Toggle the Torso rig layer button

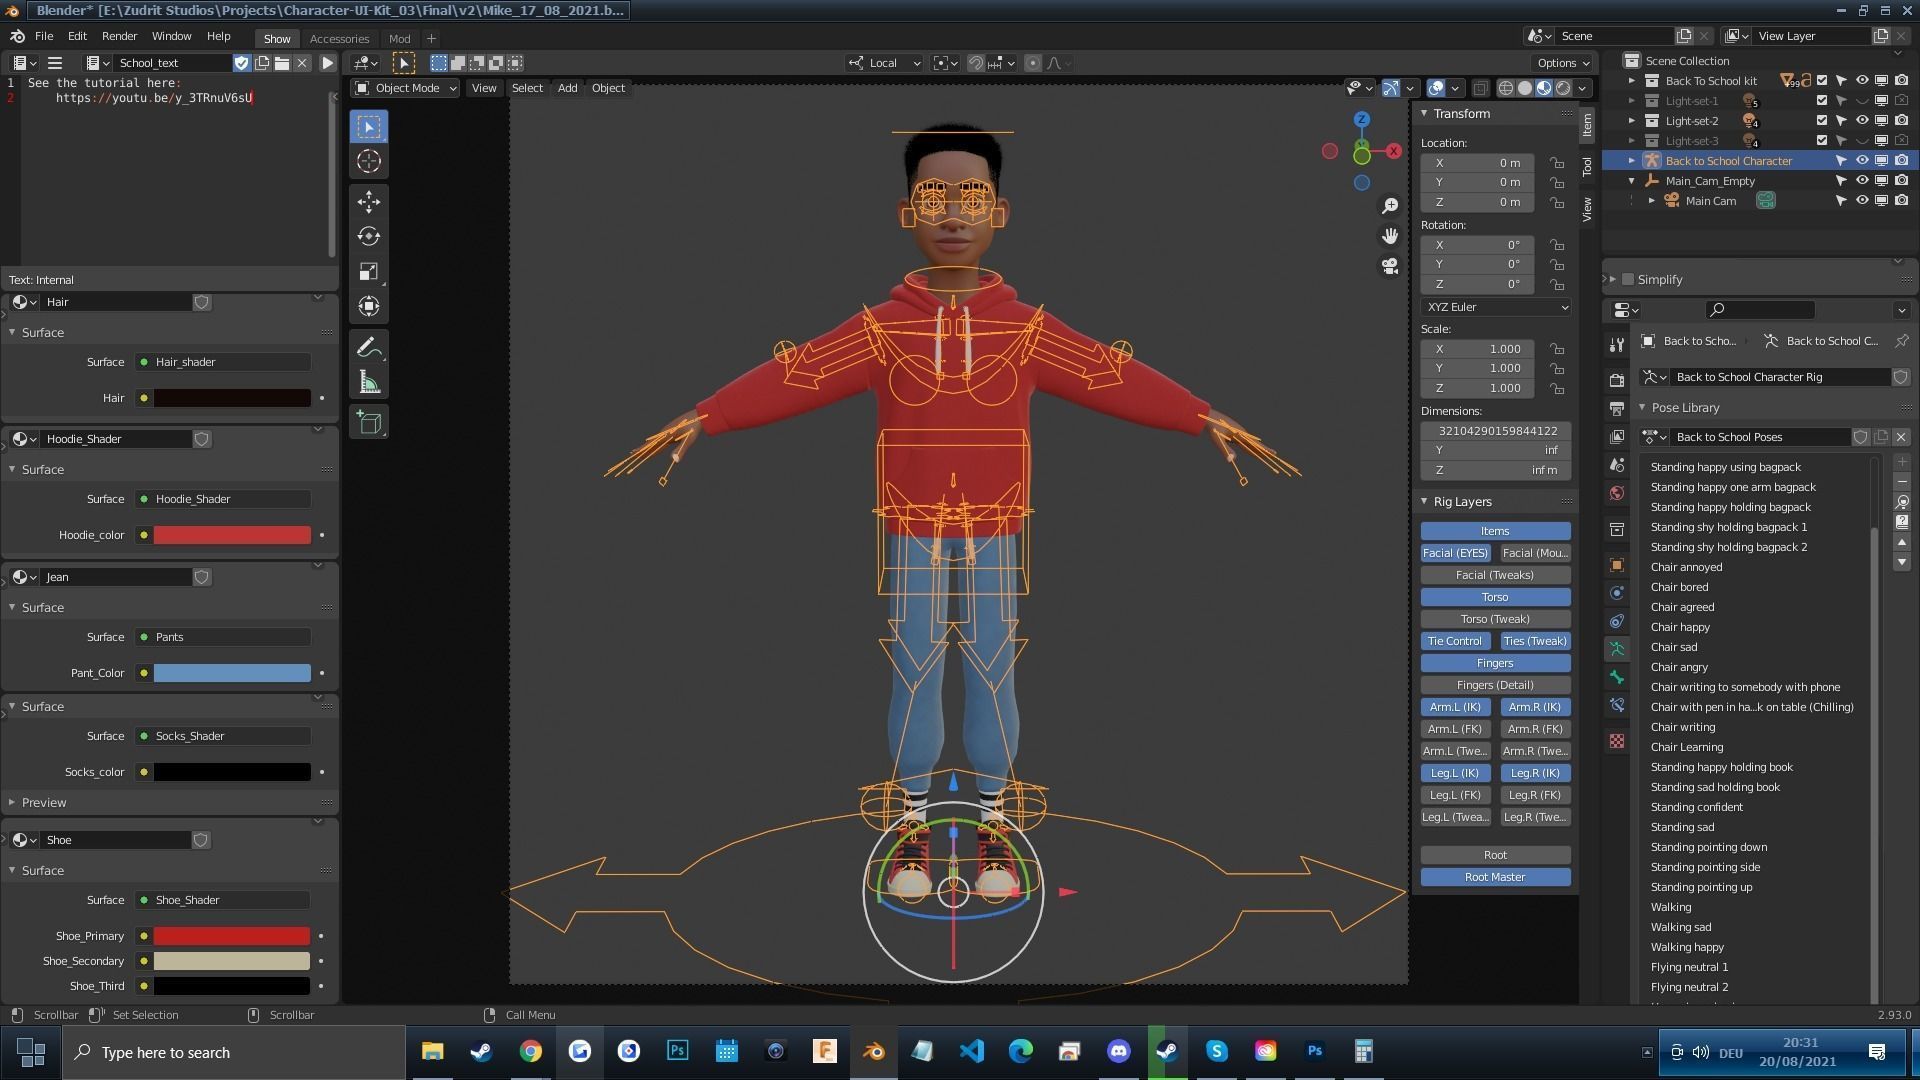coord(1495,597)
